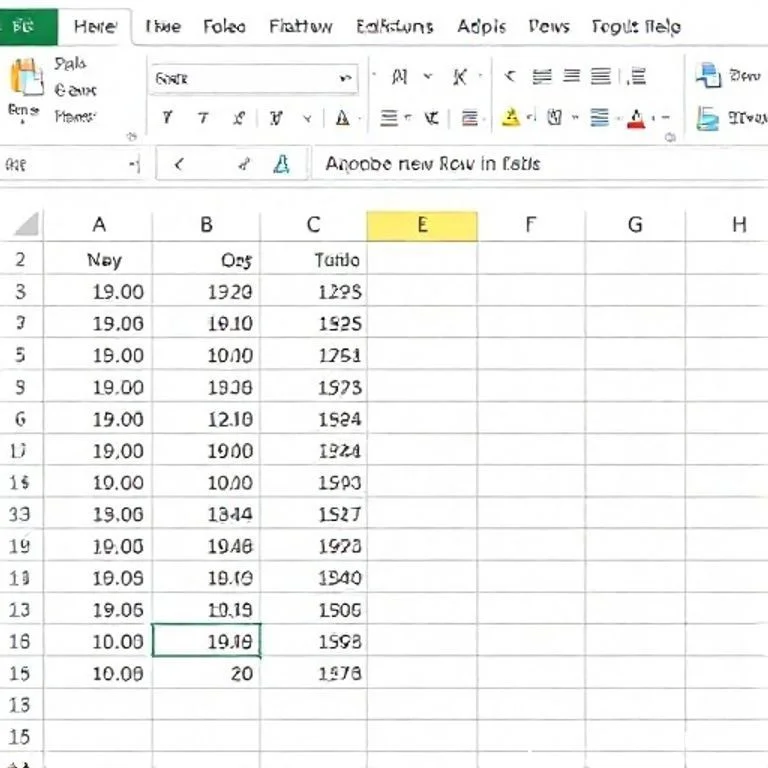The width and height of the screenshot is (768, 768).
Task: Click the 'Ptamer' clipboard button
Action: (74, 117)
